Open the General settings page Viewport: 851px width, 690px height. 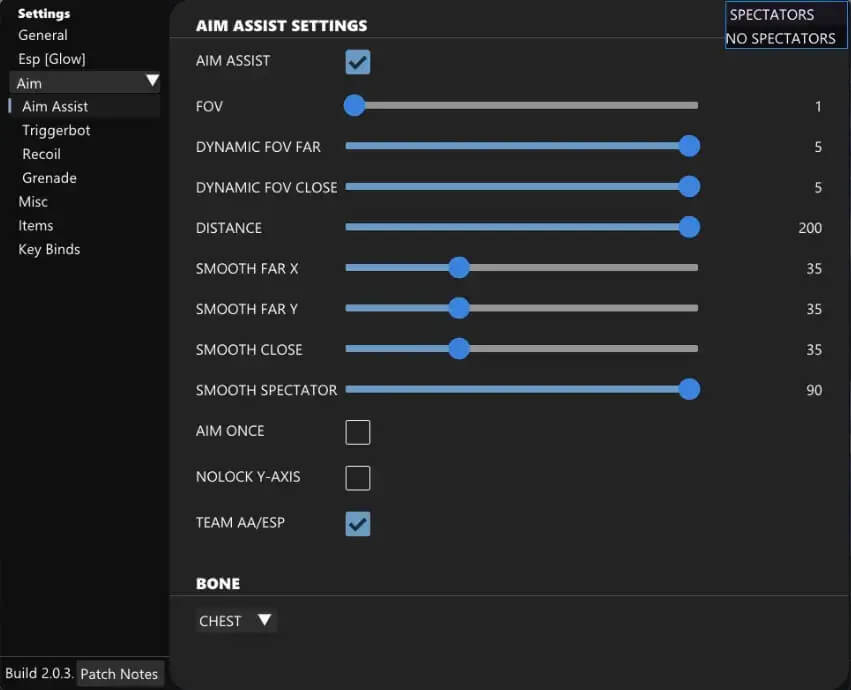coord(43,35)
